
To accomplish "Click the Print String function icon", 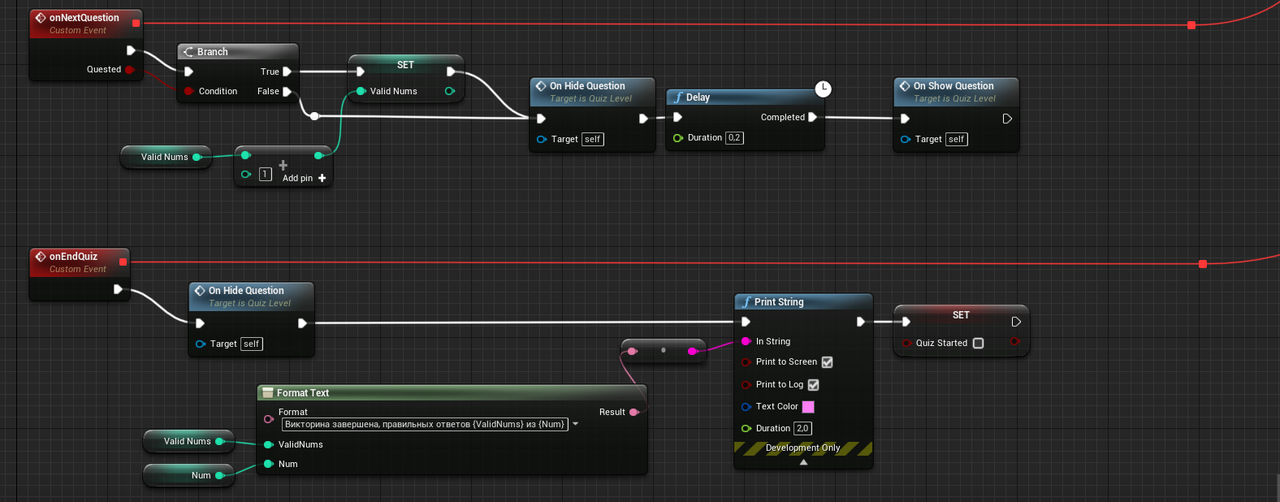I will tap(744, 302).
